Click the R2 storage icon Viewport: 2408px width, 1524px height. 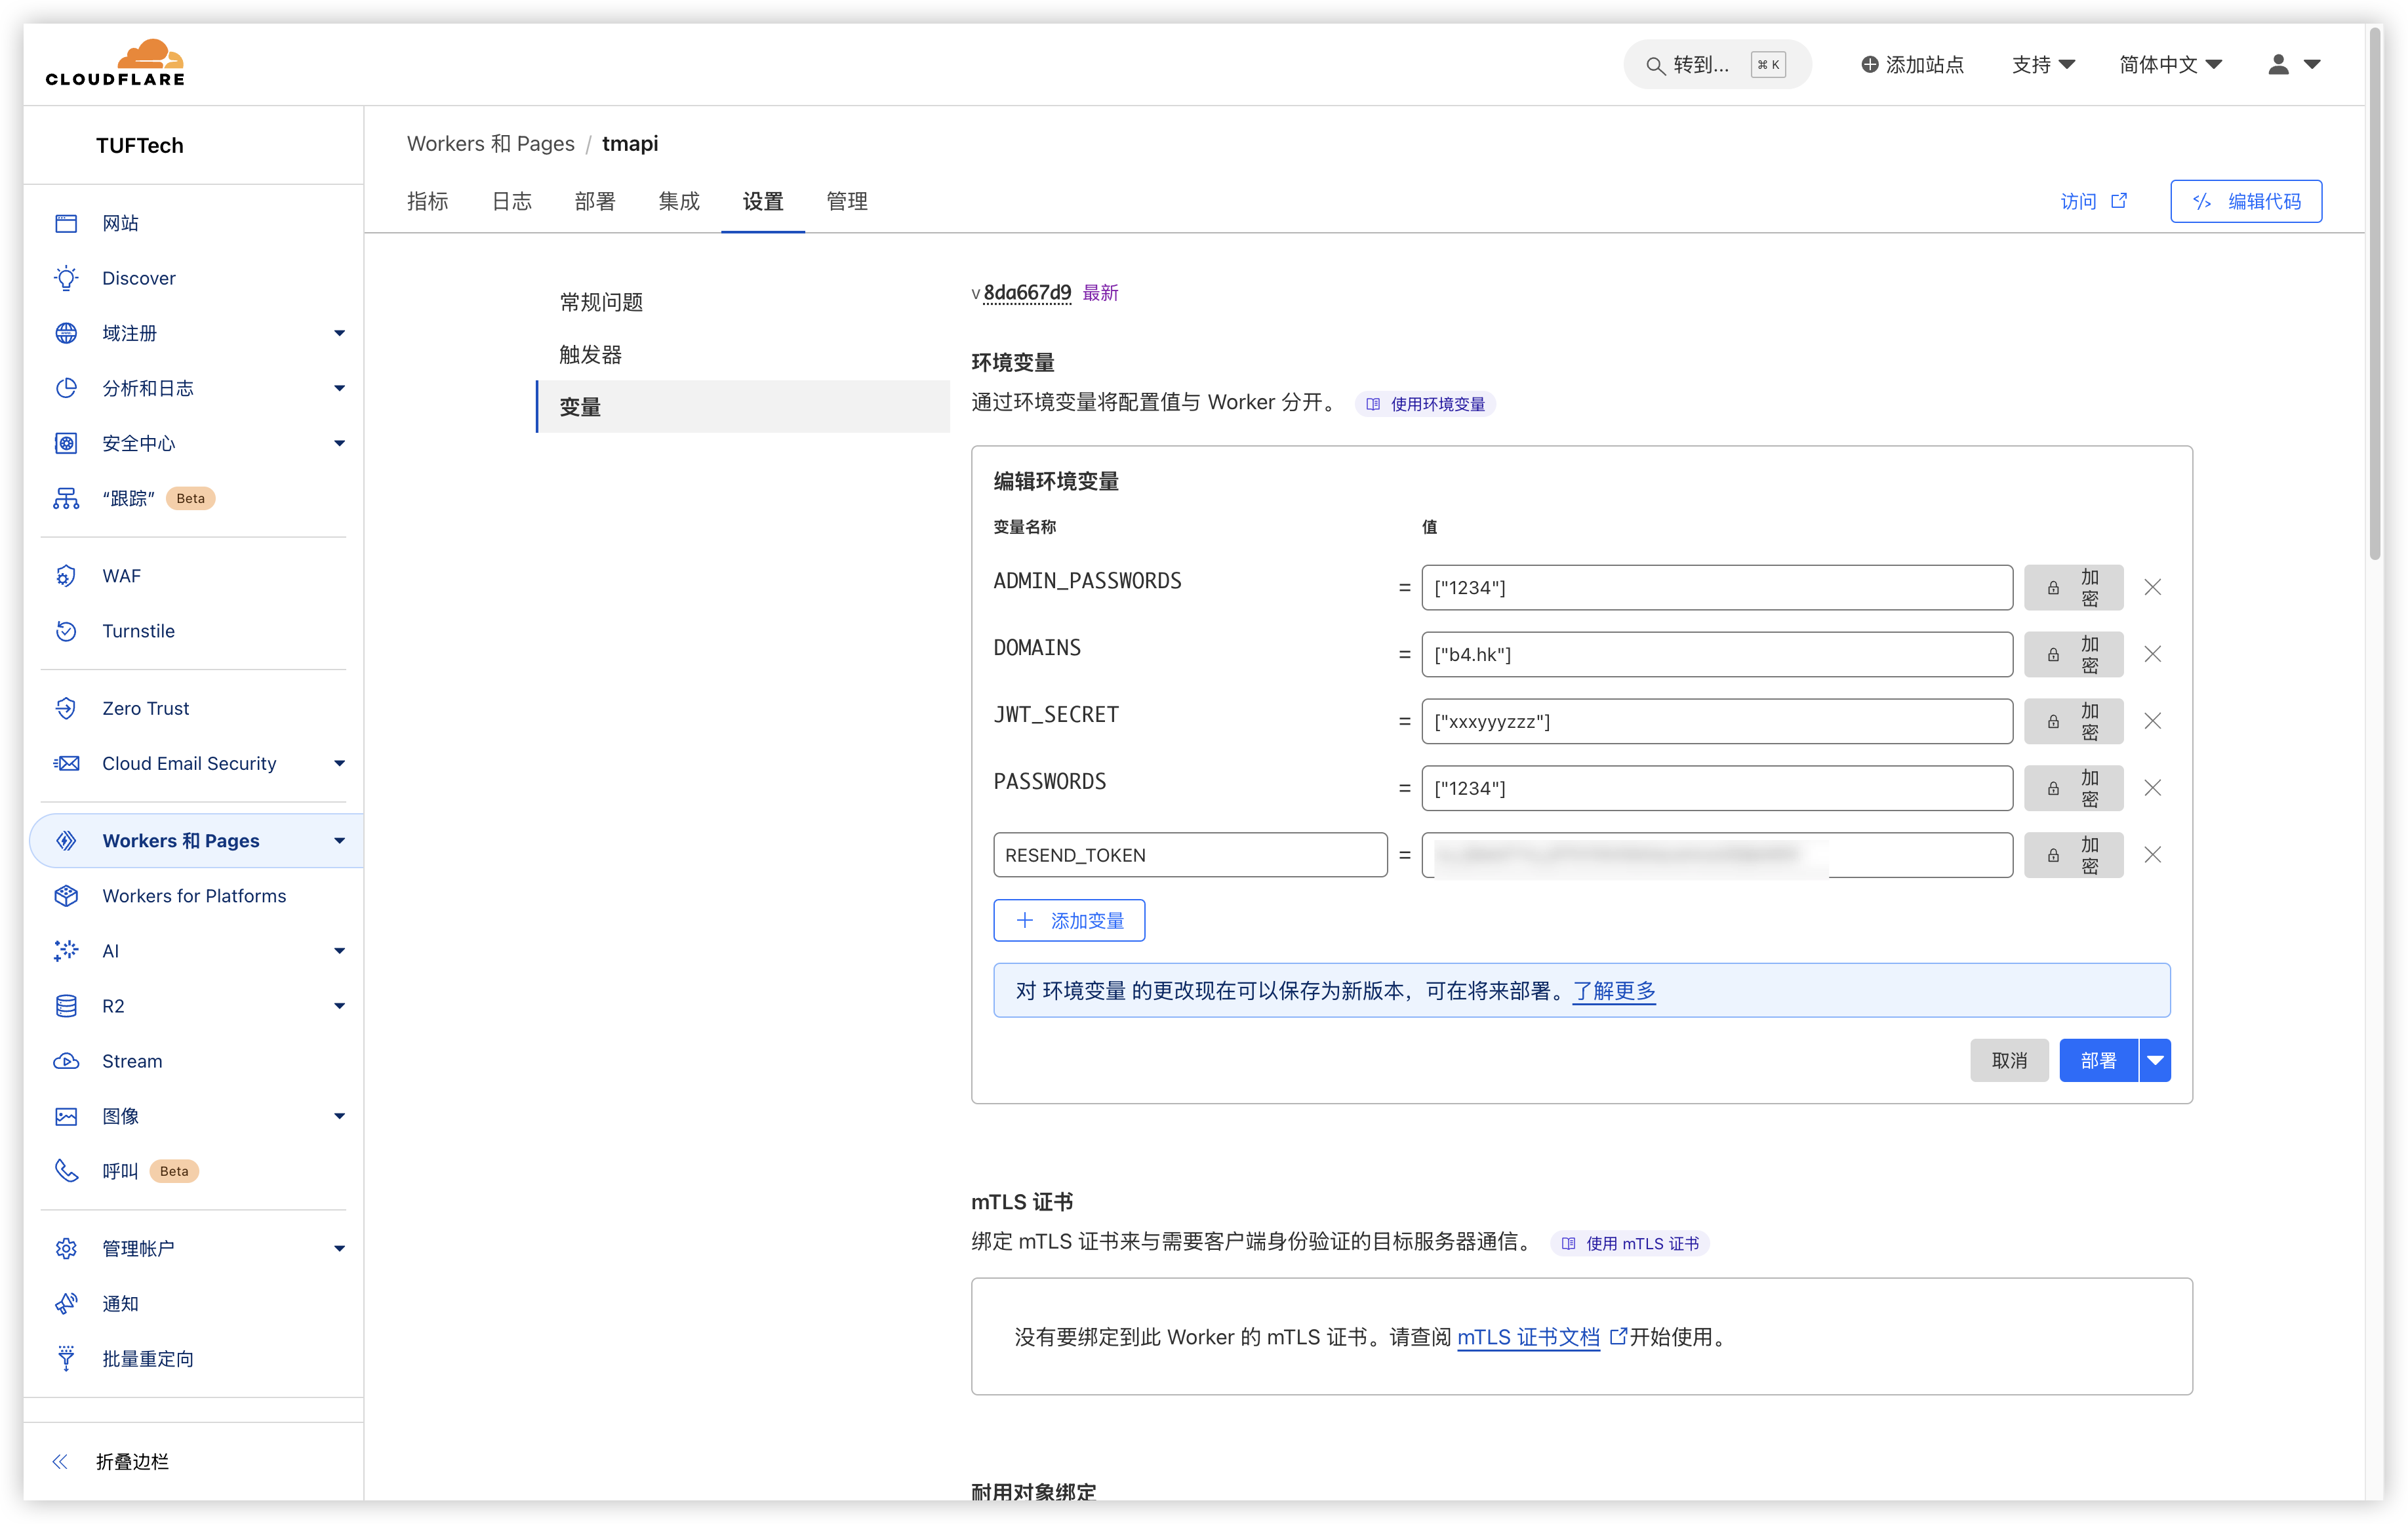click(66, 1006)
